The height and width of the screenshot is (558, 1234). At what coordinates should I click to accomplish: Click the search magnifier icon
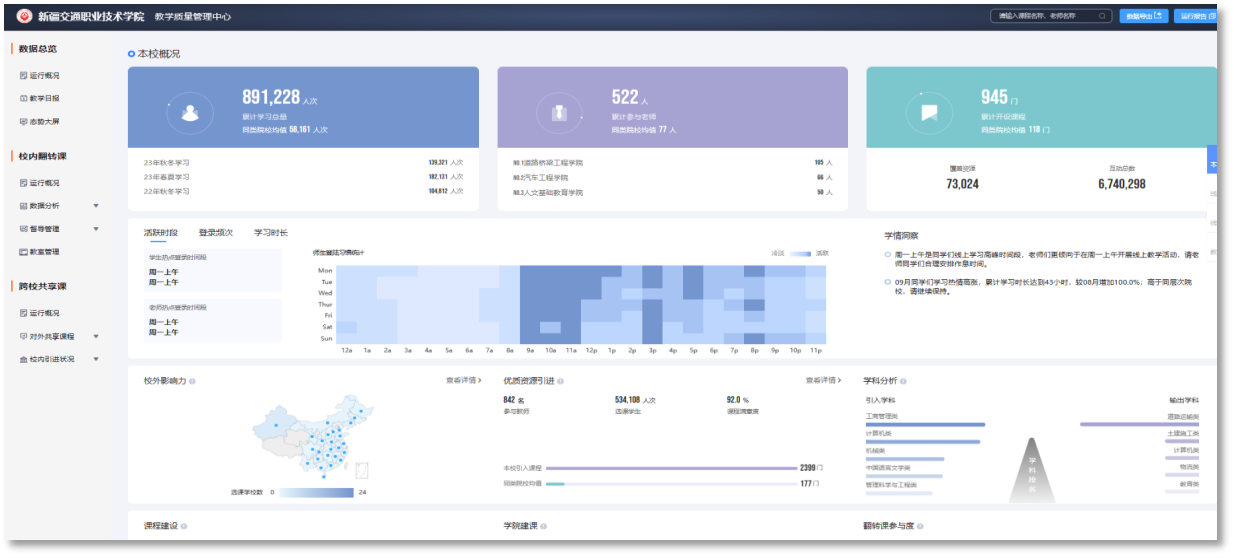(x=1102, y=16)
